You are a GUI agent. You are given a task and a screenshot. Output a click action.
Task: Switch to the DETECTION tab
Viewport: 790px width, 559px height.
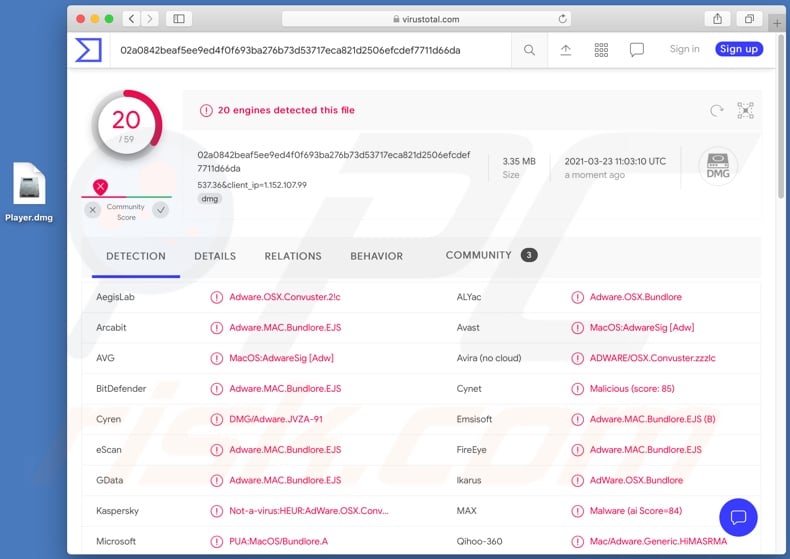tap(136, 256)
